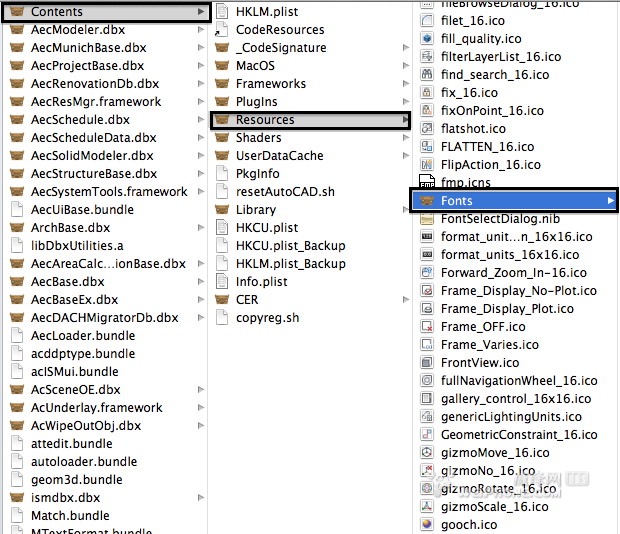The width and height of the screenshot is (620, 534).
Task: Click the FLATTEN_16.ico icon
Action: [x=427, y=147]
